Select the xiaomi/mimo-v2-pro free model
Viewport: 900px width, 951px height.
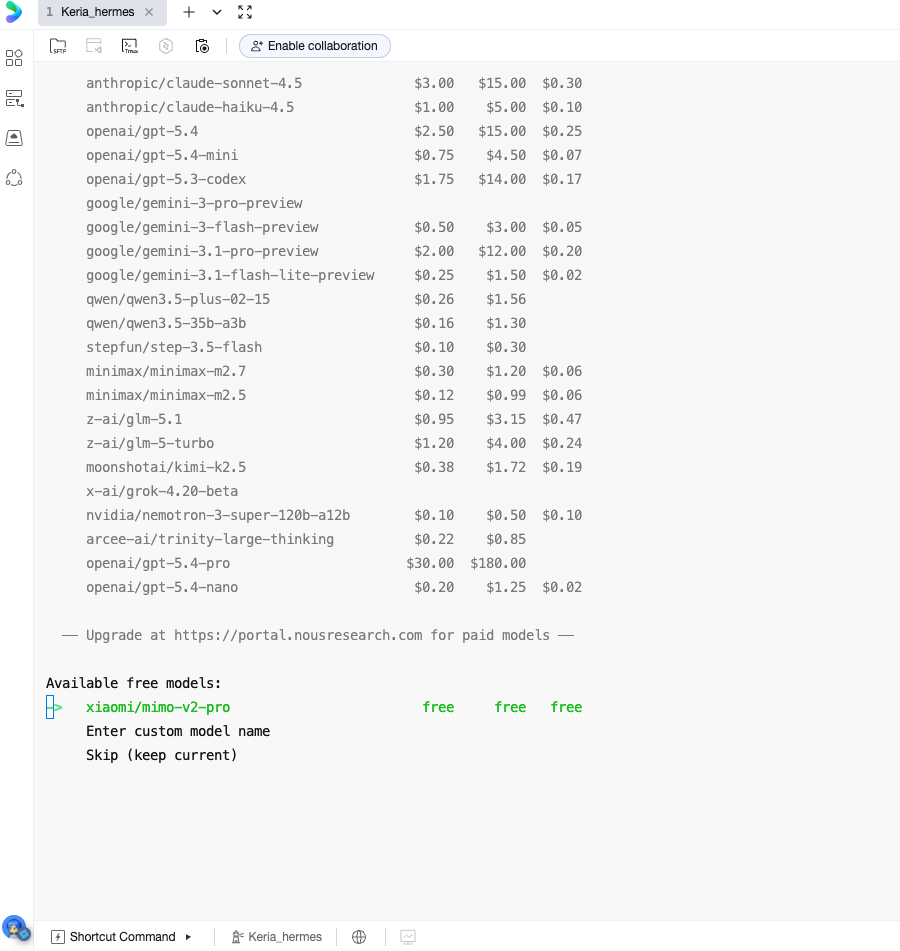click(x=158, y=707)
